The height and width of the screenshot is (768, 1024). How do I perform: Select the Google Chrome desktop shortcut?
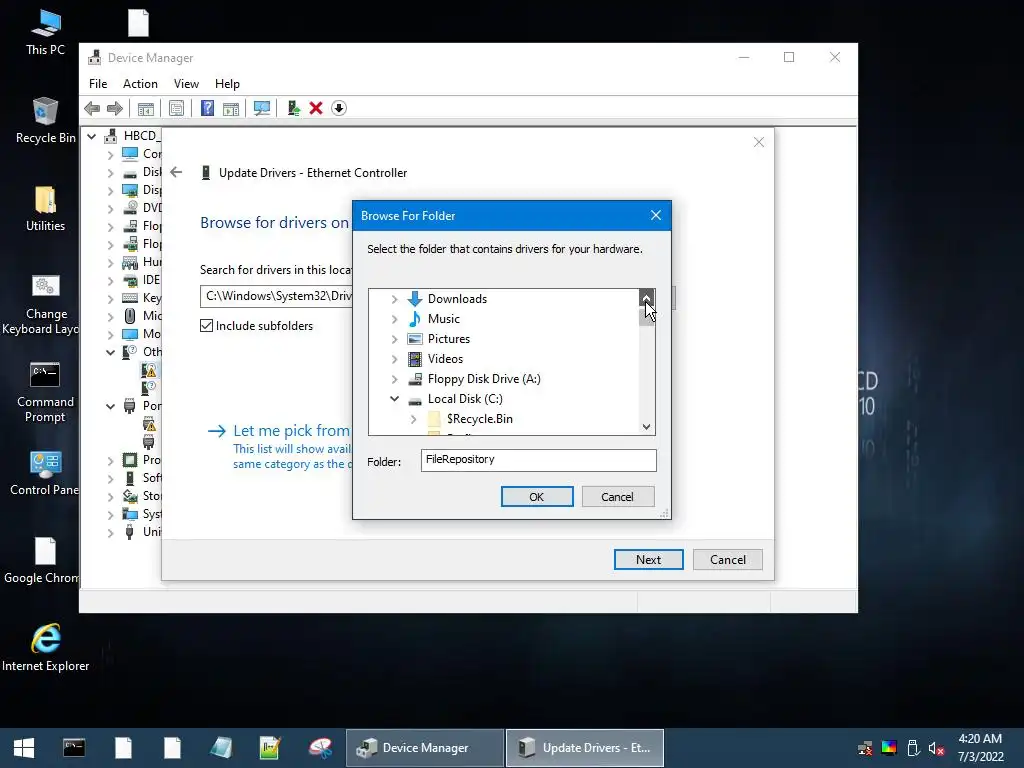43,560
